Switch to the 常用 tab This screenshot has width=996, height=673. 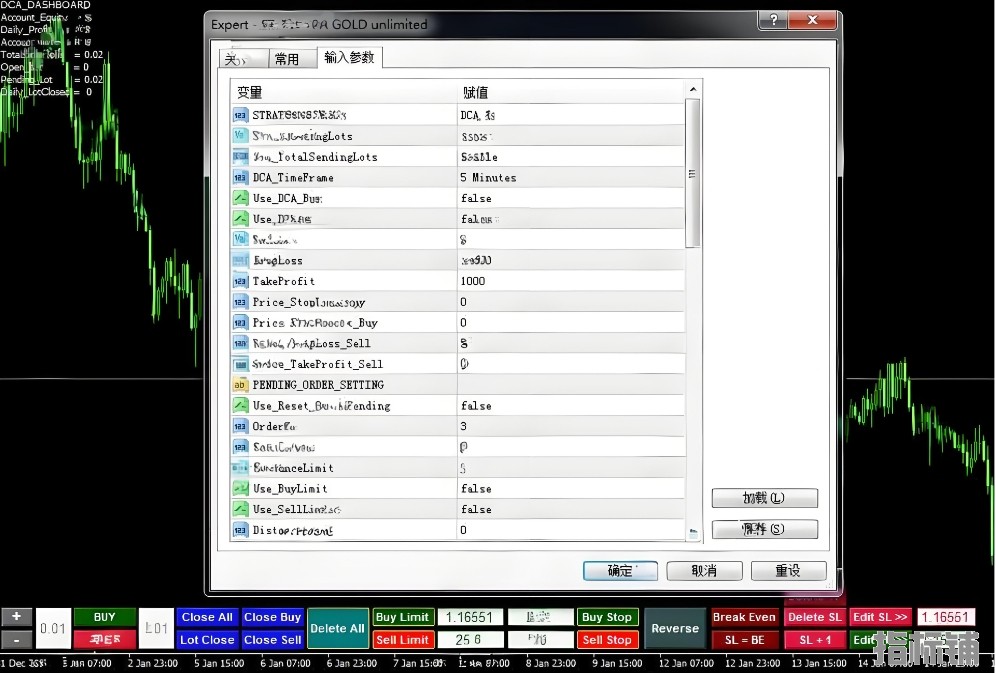[287, 59]
